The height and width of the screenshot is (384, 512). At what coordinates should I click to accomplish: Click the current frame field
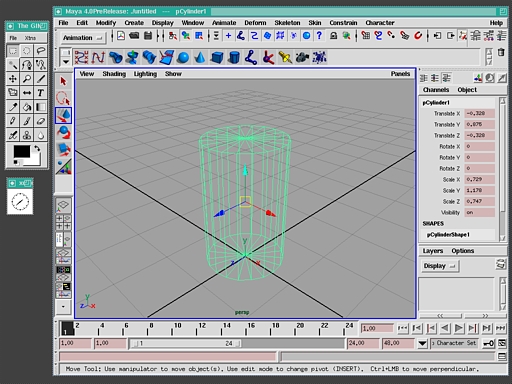click(x=377, y=328)
